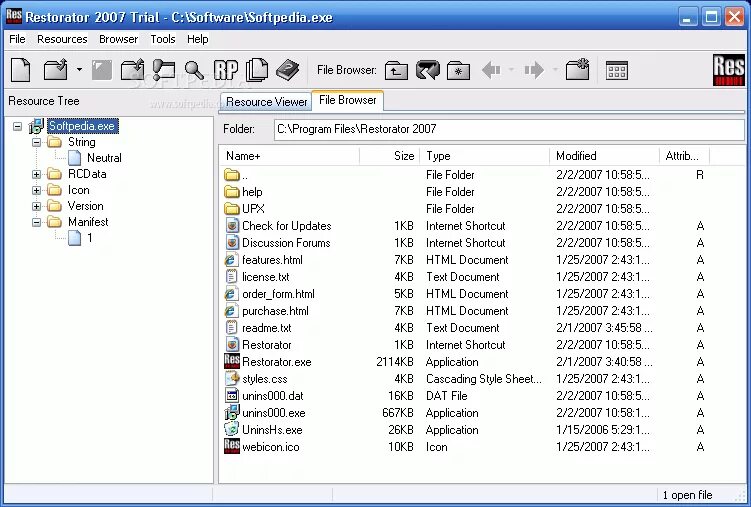The height and width of the screenshot is (507, 751).
Task: Collapse the String folder node
Action: (x=36, y=142)
